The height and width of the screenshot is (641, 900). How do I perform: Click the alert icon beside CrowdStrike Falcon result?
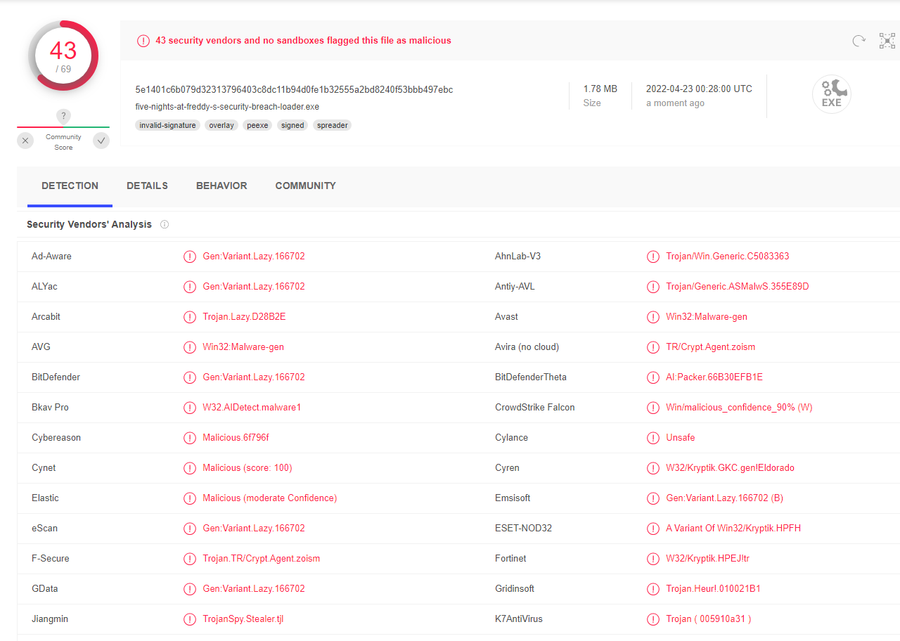pyautogui.click(x=653, y=408)
